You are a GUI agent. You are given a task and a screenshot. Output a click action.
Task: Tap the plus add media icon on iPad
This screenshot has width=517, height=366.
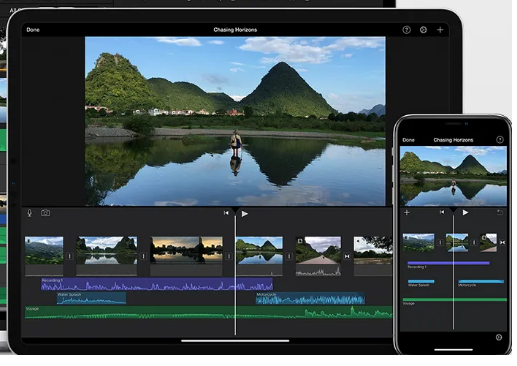440,30
